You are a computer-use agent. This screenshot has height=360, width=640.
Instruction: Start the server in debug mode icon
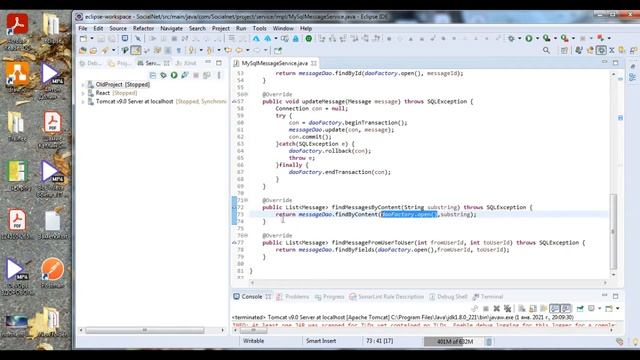(163, 76)
